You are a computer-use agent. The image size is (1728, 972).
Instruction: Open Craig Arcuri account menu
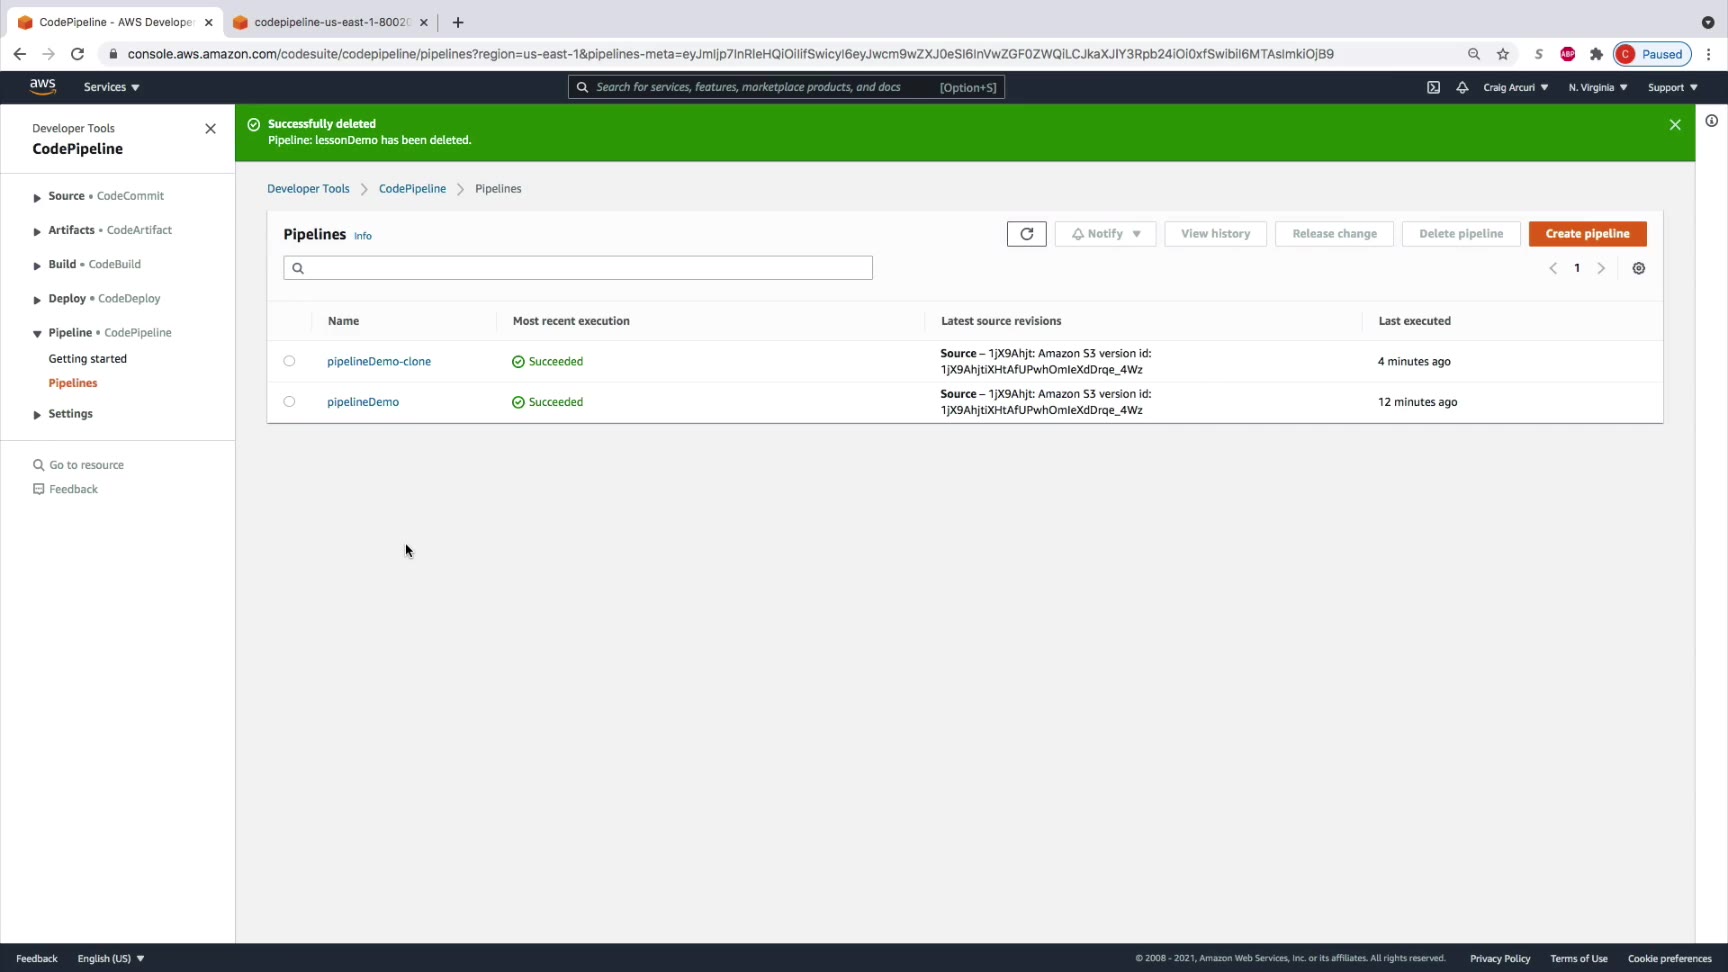pyautogui.click(x=1515, y=88)
